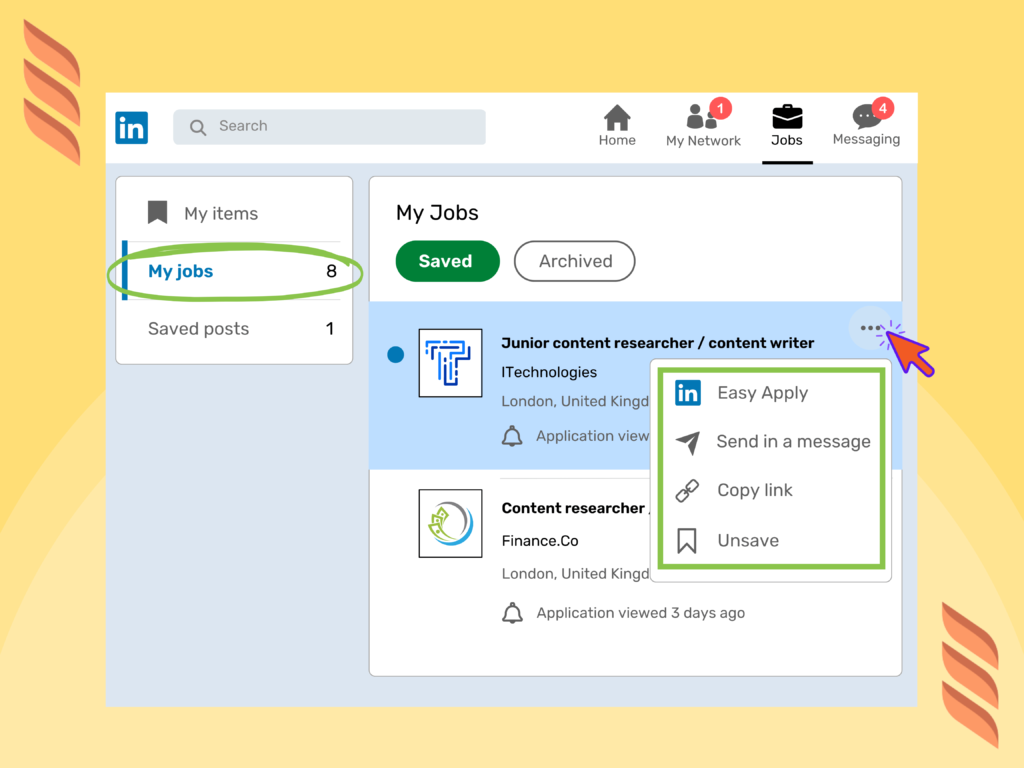Click the search magnifier icon

tap(197, 126)
